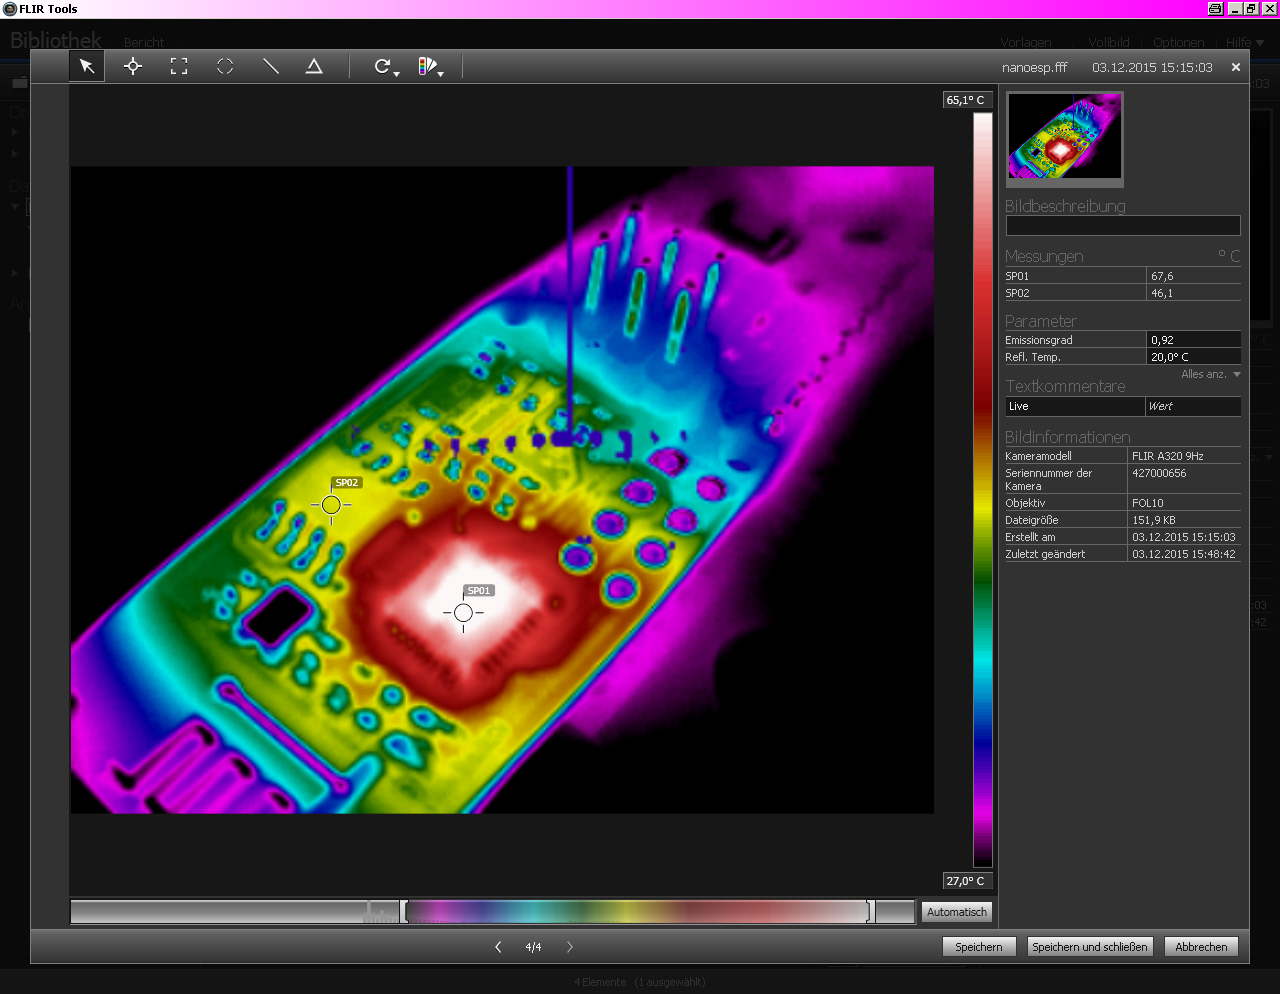Close the image editor with X
This screenshot has width=1280, height=994.
pyautogui.click(x=1236, y=67)
